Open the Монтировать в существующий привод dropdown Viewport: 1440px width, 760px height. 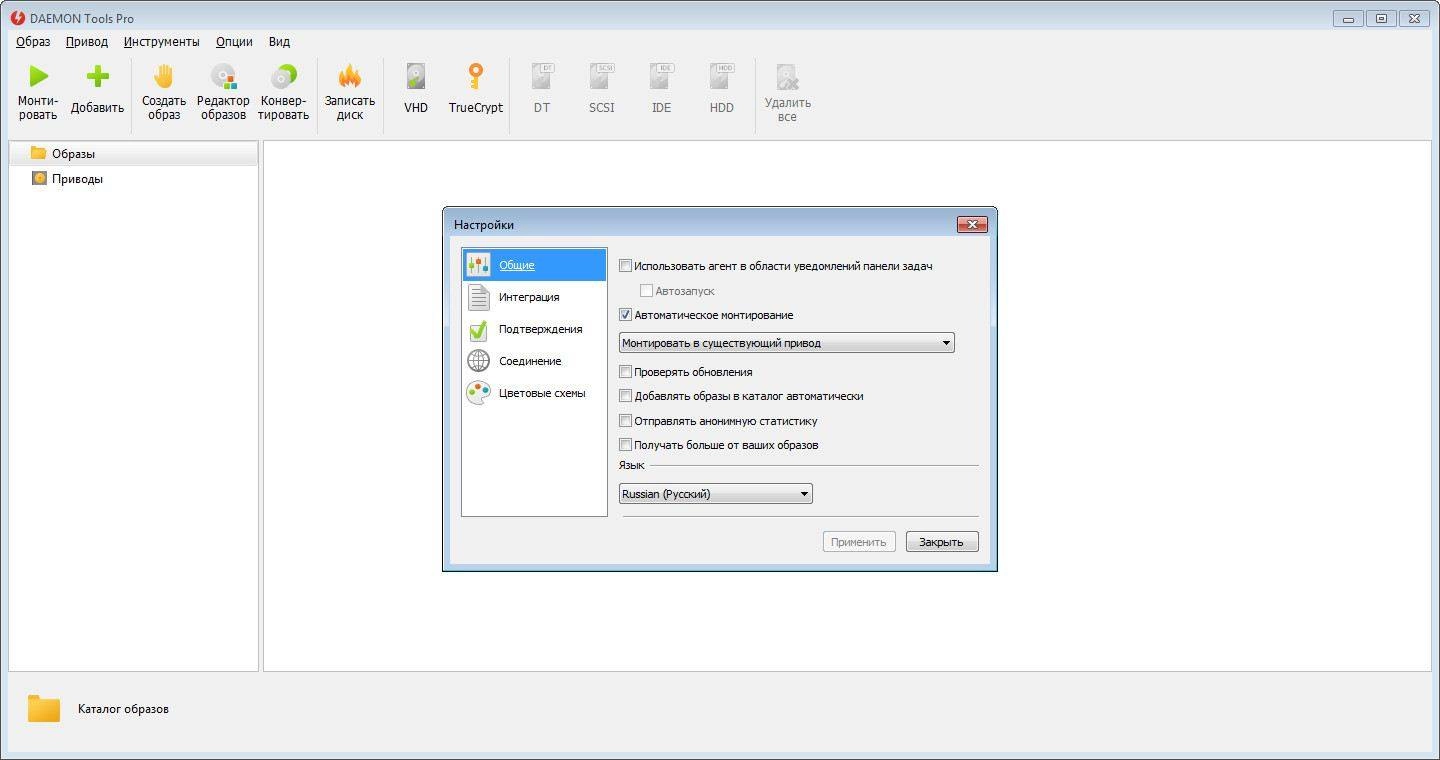tap(787, 343)
